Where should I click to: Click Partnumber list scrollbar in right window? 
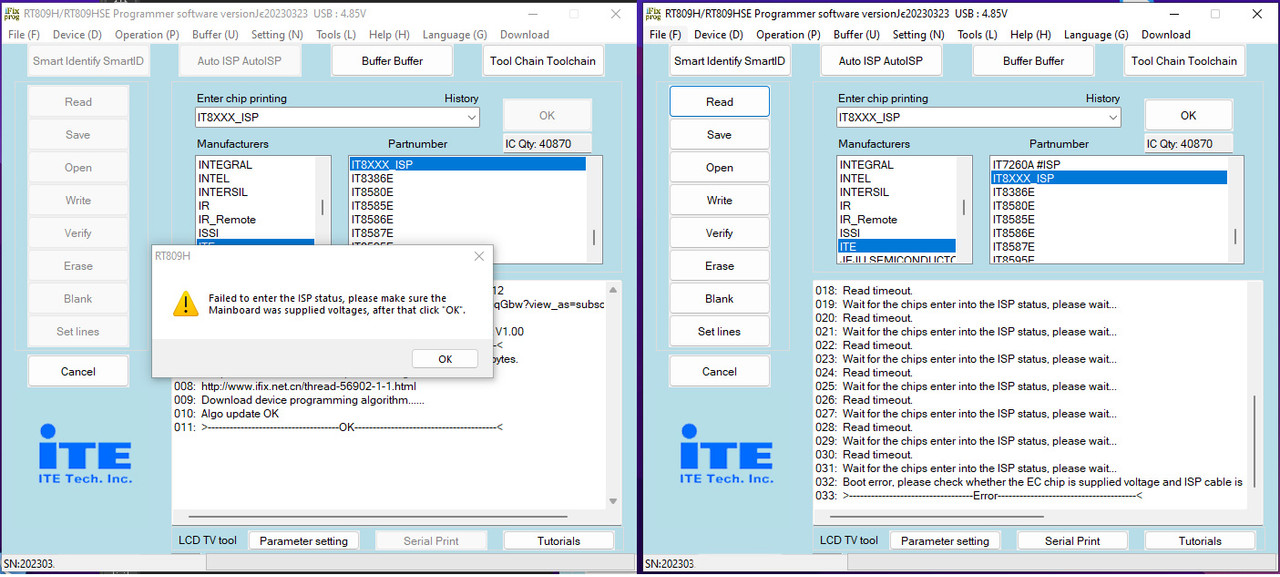coord(1235,237)
